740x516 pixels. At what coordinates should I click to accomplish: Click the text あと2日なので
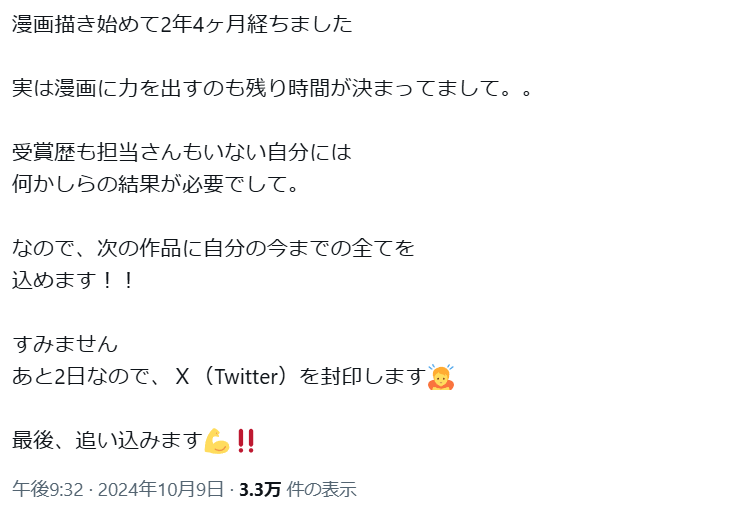[x=80, y=377]
